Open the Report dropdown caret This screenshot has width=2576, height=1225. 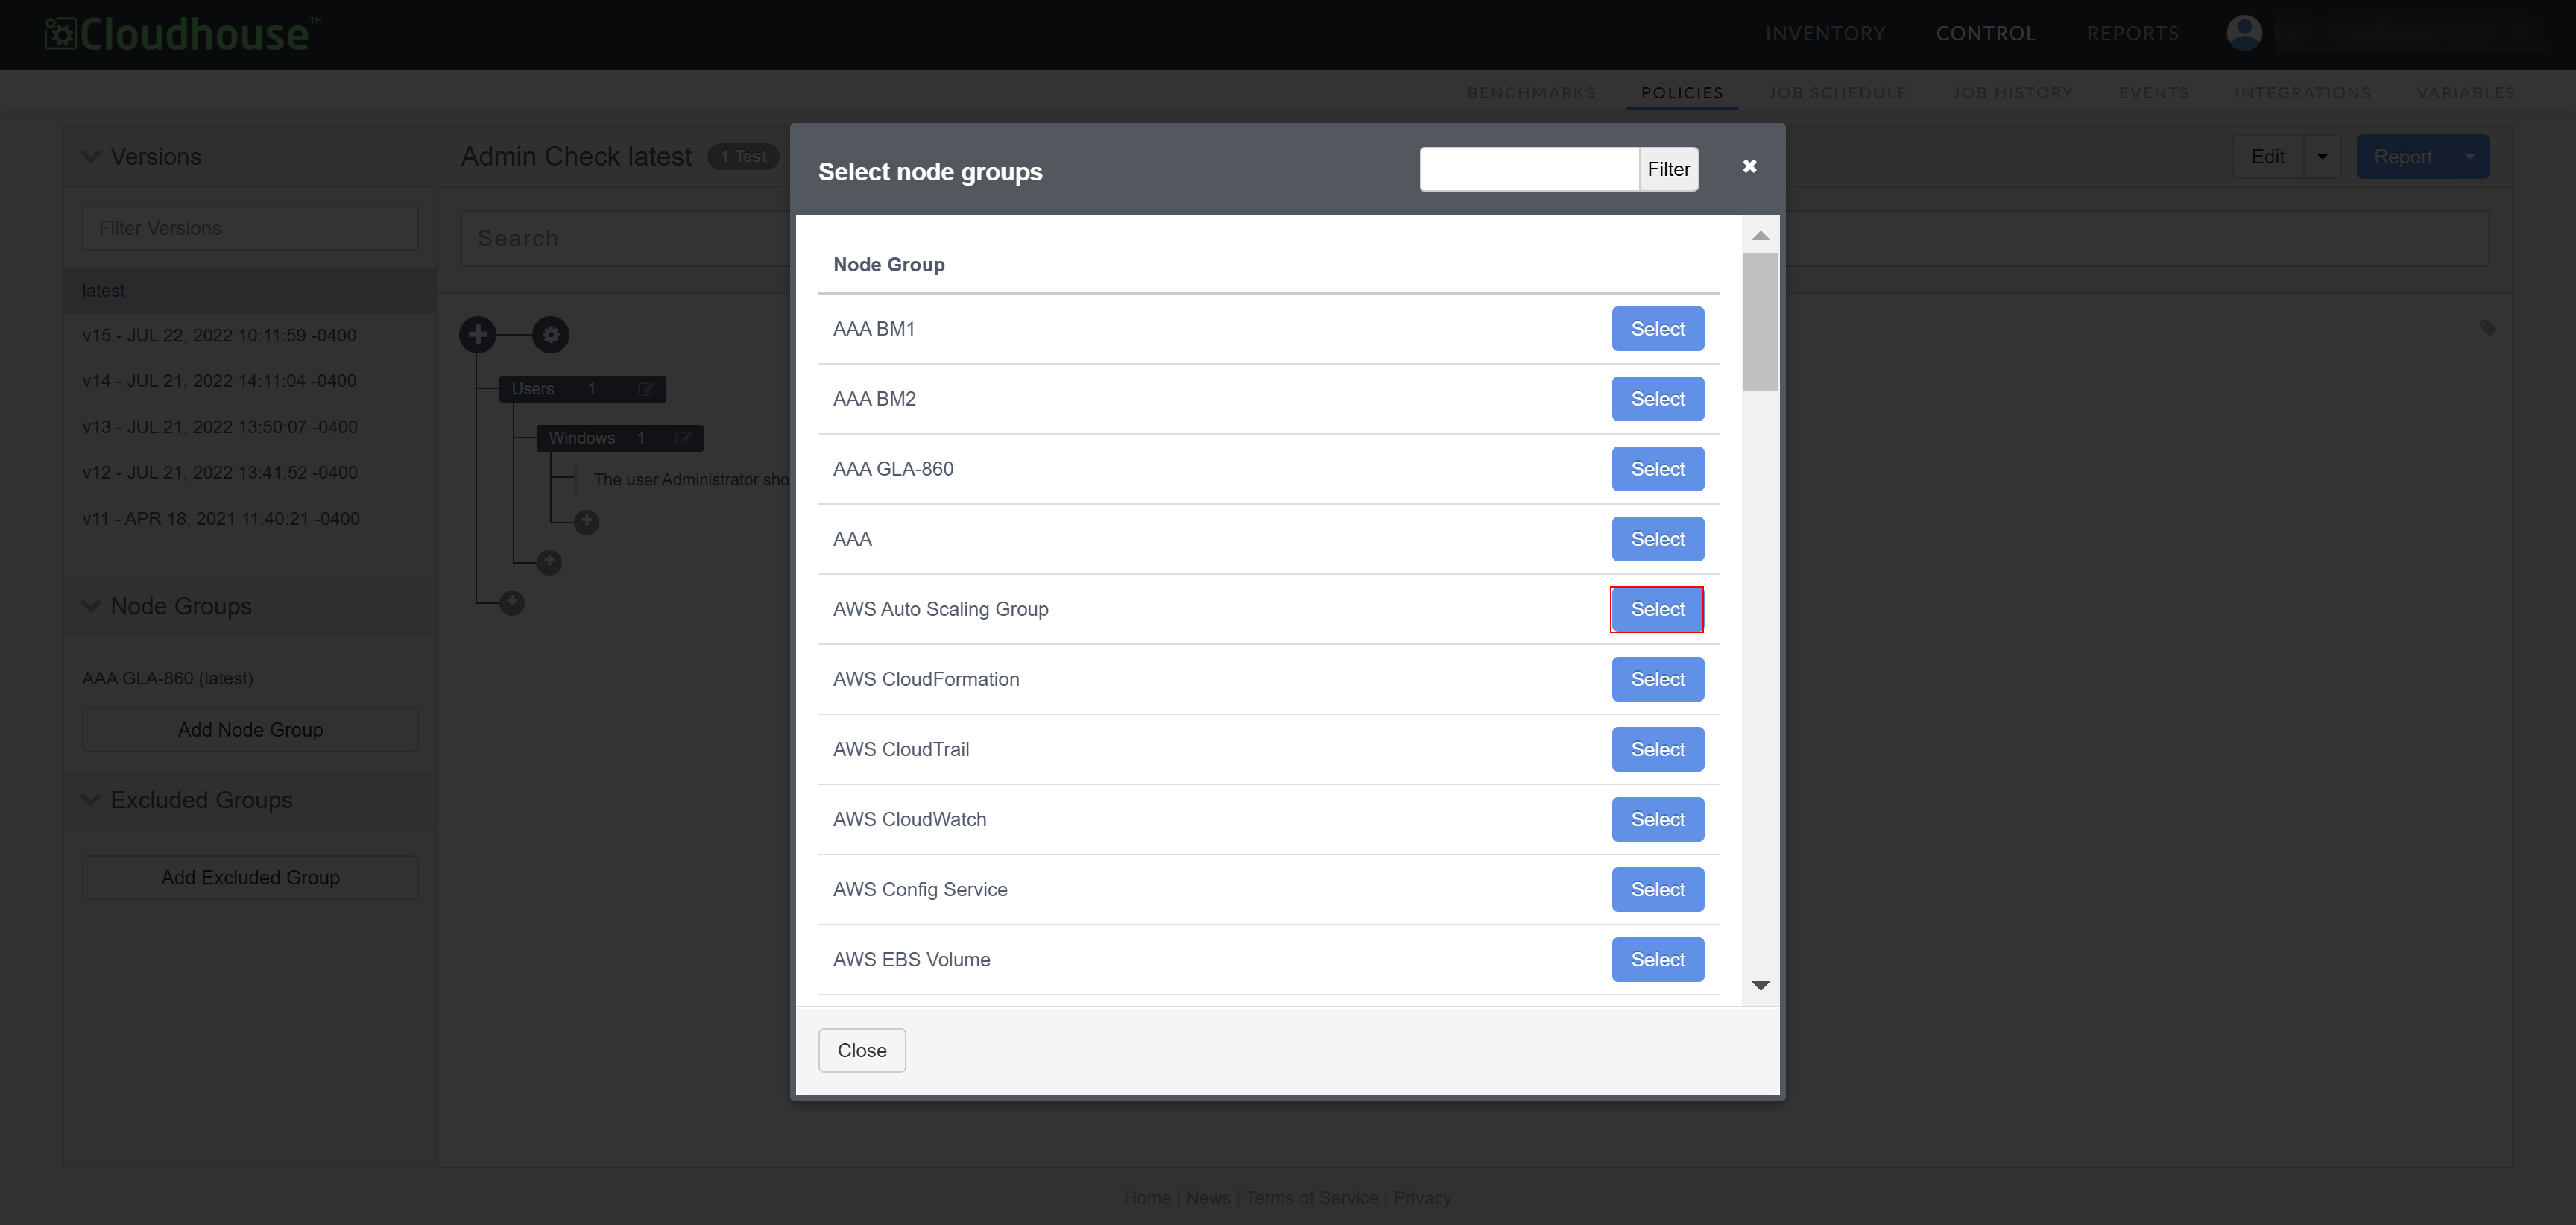click(2470, 157)
